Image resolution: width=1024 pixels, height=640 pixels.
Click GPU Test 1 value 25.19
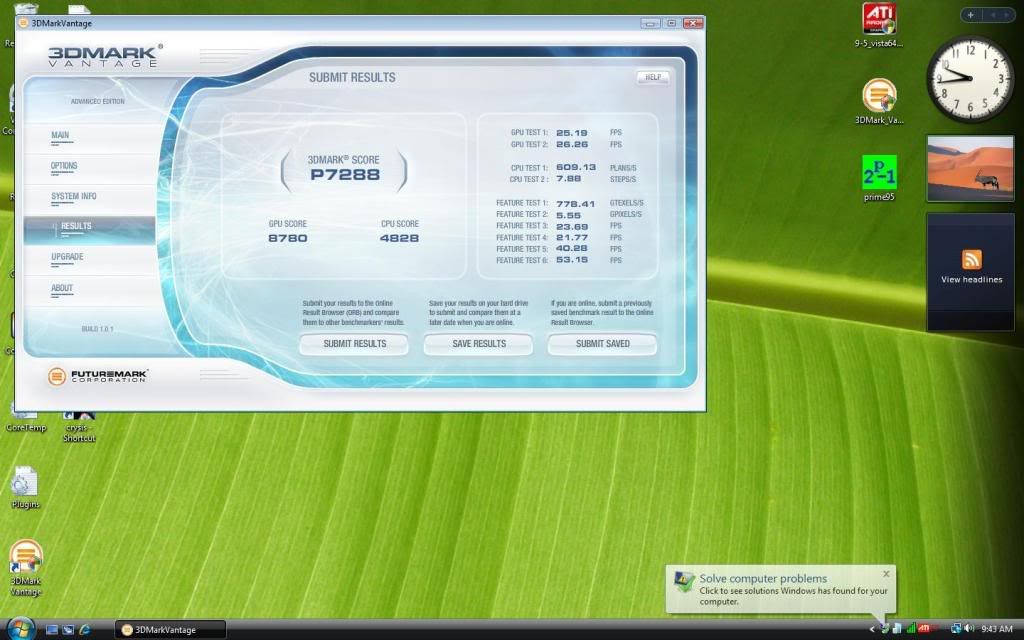coord(571,133)
